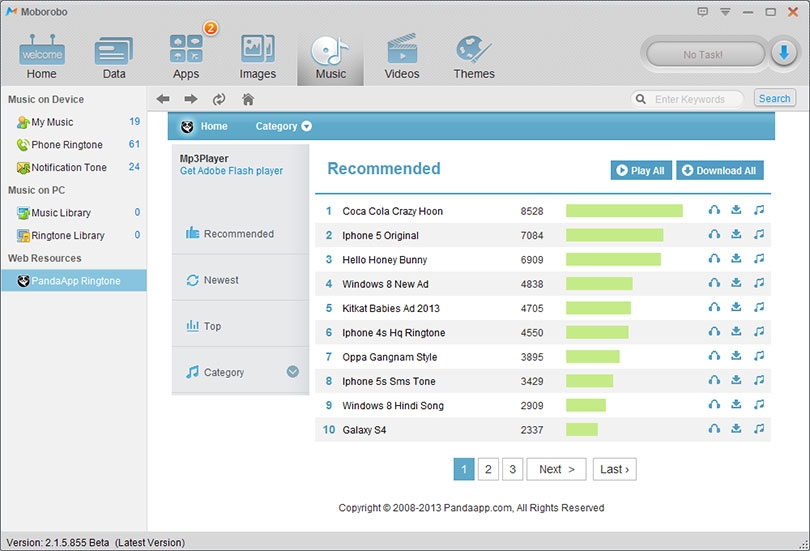Download Kitkat Babies Ad 2013 ringtone

click(736, 307)
